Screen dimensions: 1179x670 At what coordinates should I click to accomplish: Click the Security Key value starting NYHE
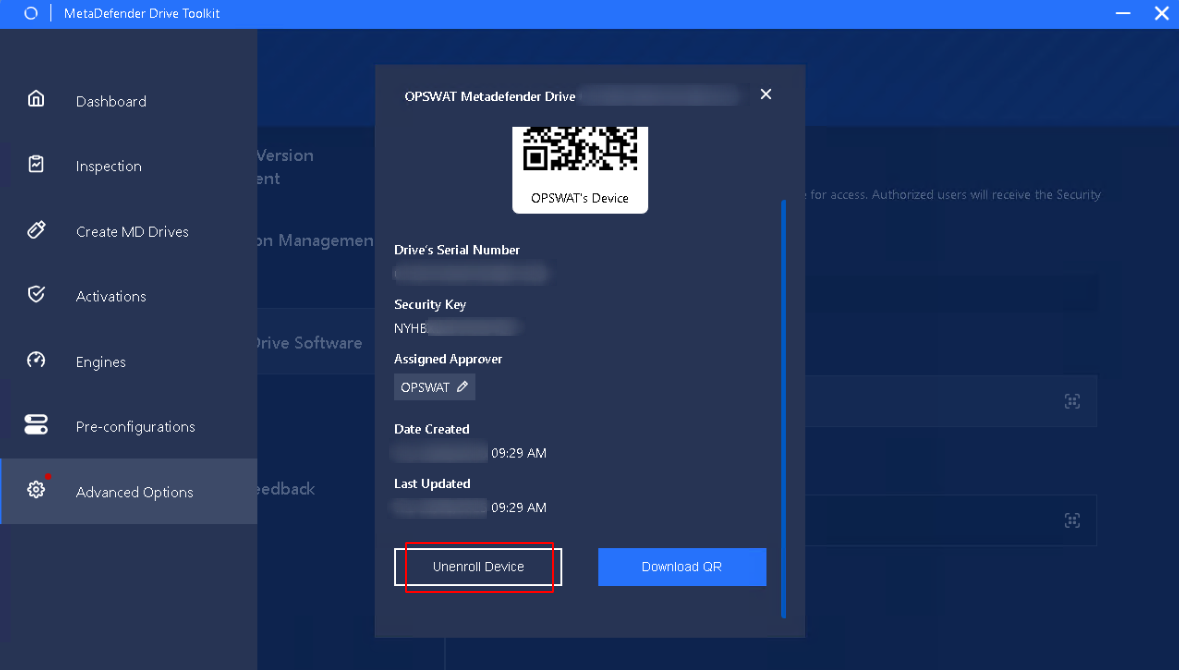pos(456,328)
